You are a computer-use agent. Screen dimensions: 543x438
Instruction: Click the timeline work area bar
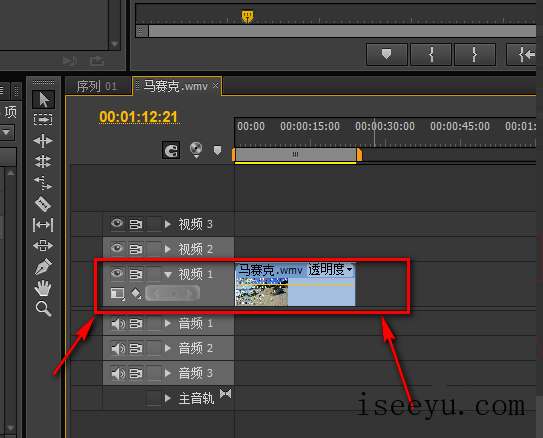(296, 154)
